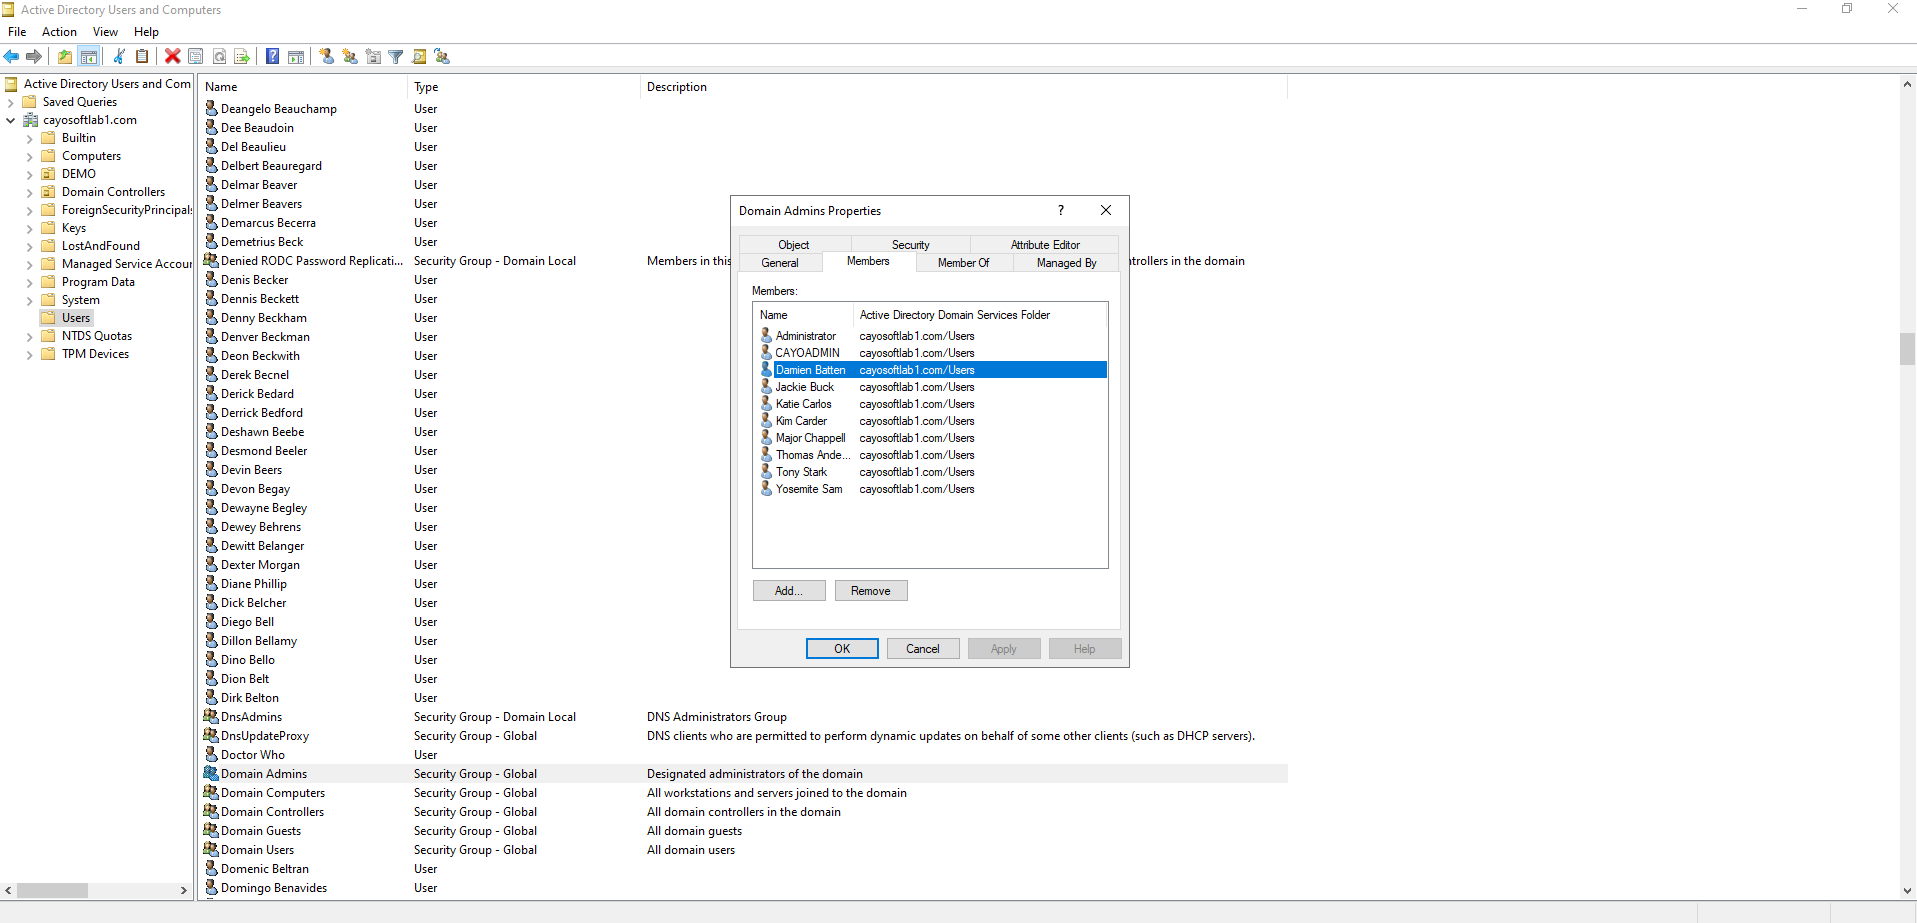The image size is (1917, 923).
Task: Click the Find objects magnifier icon
Action: pos(419,57)
